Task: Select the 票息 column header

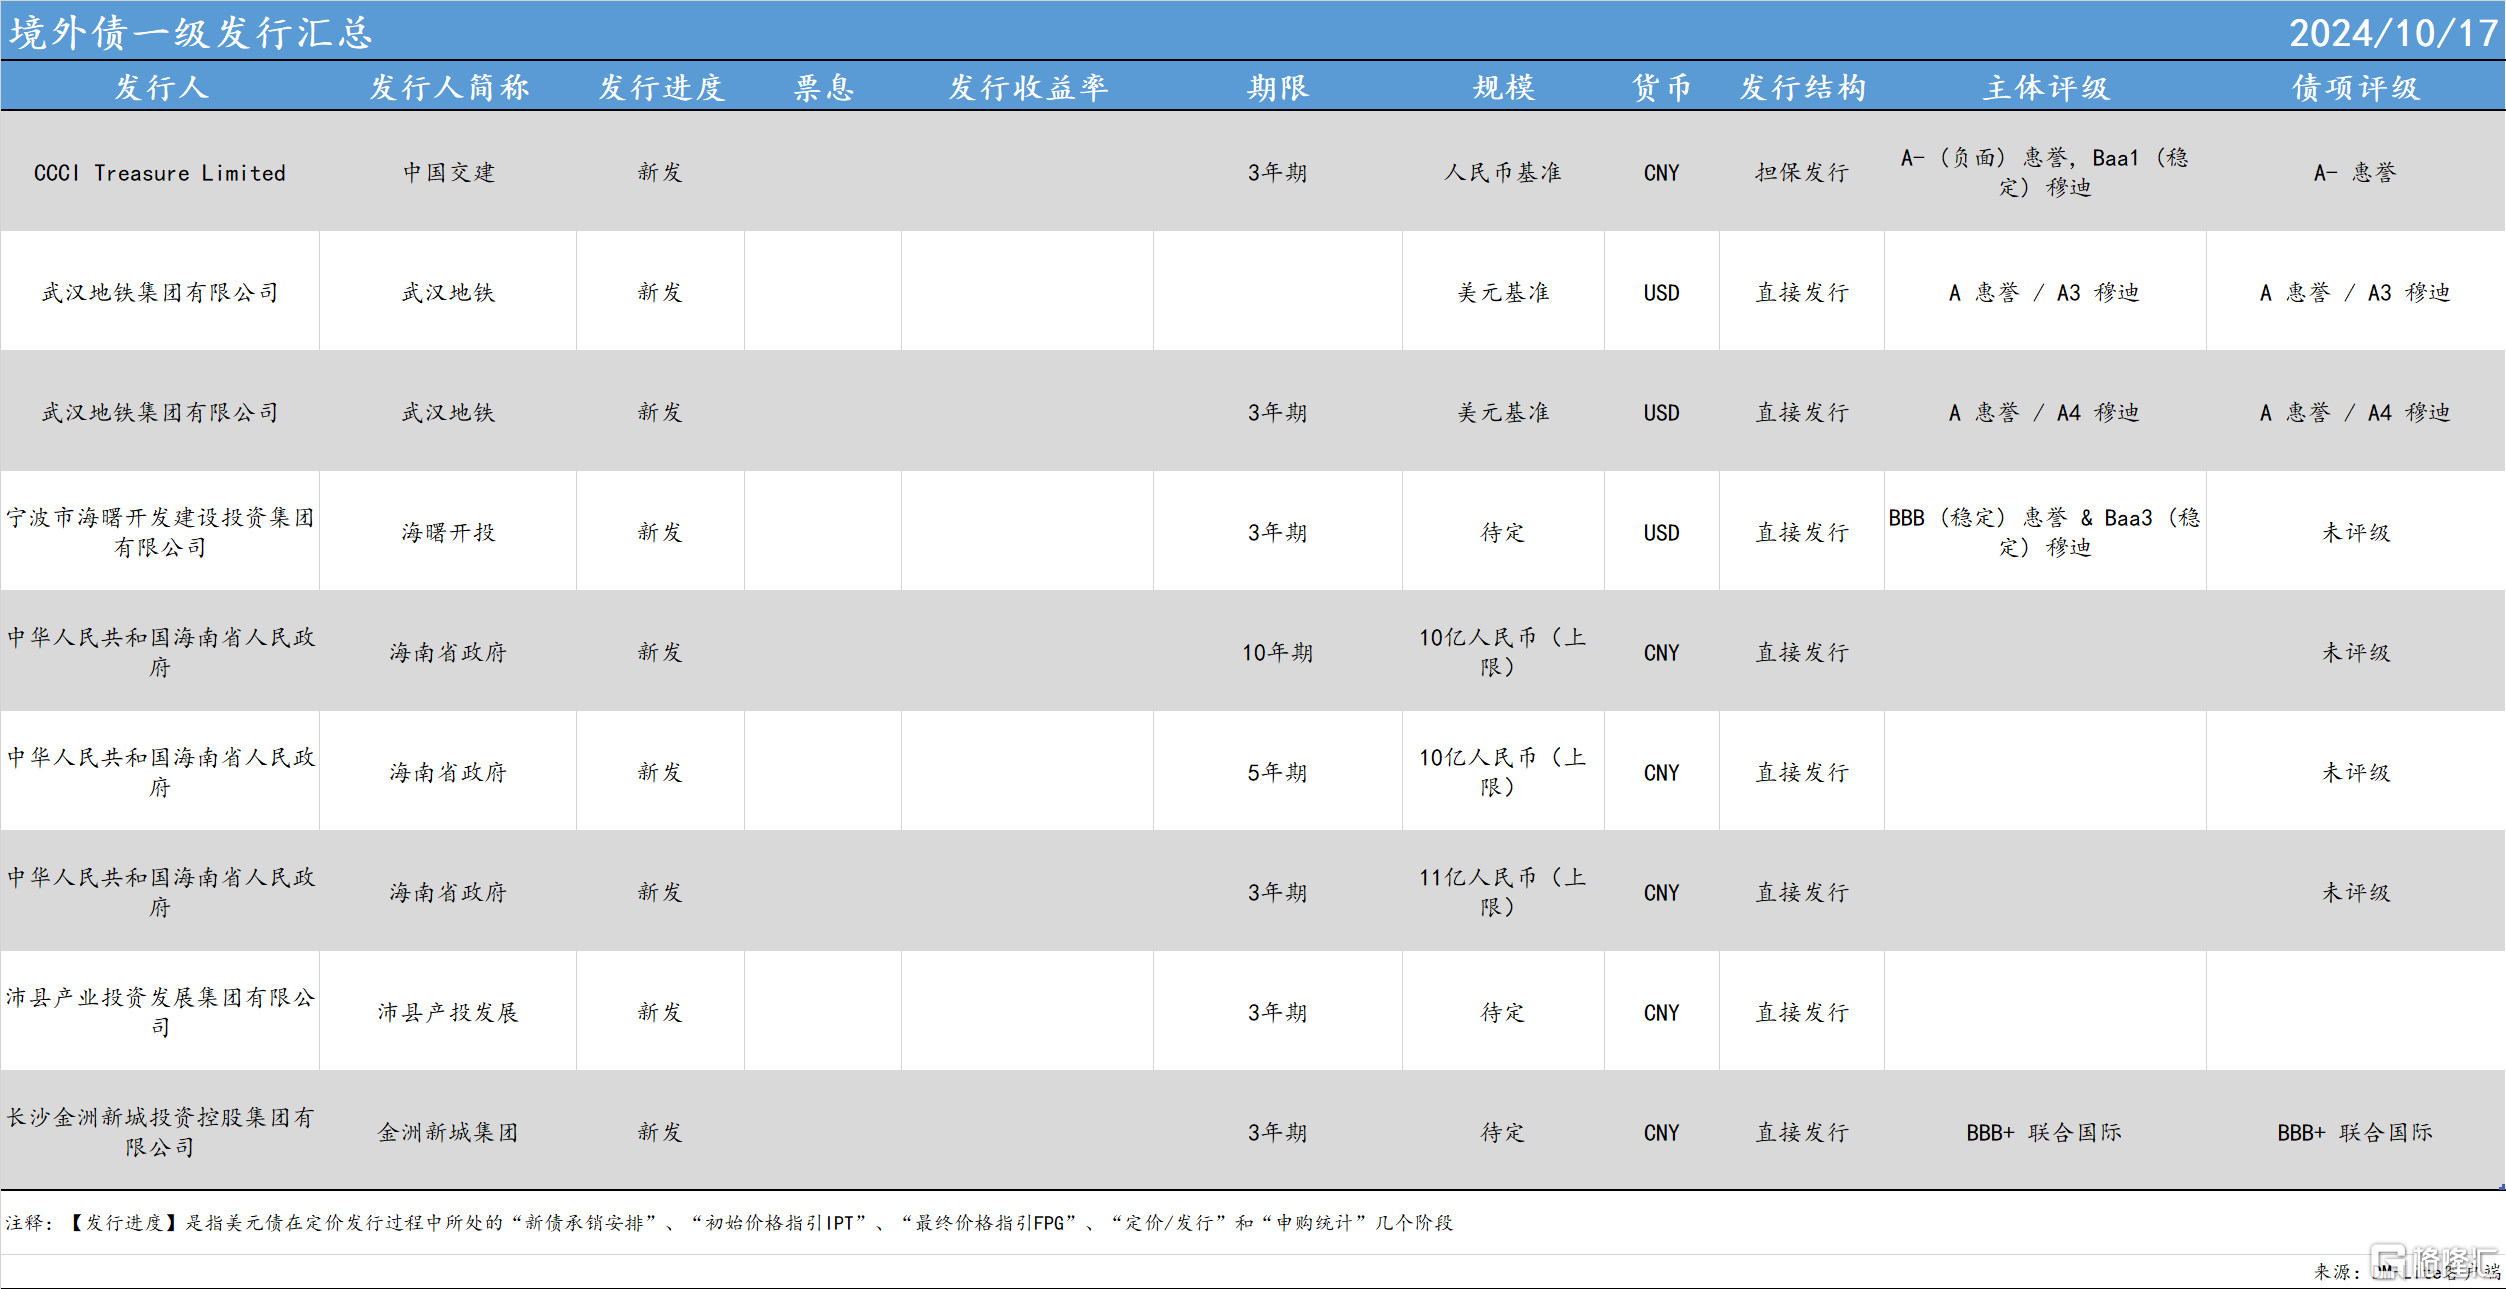Action: [x=824, y=87]
